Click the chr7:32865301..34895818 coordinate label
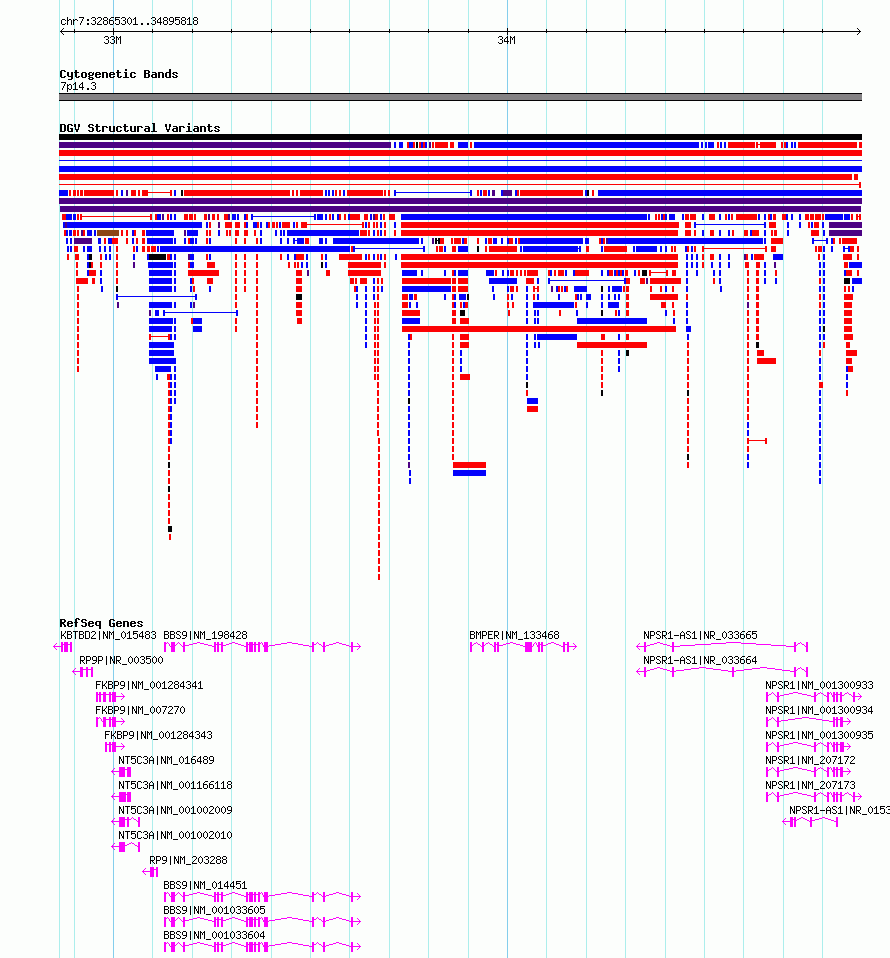Image resolution: width=890 pixels, height=958 pixels. 129,21
